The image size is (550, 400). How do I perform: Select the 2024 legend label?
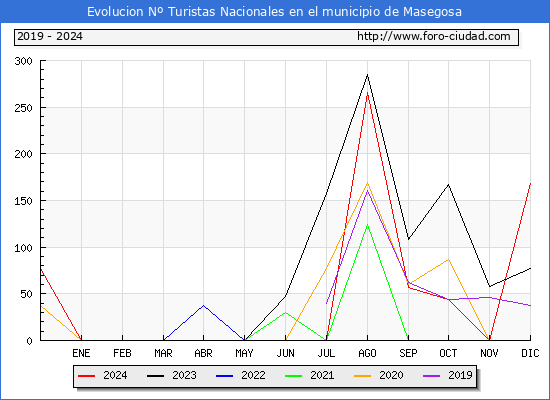point(115,375)
